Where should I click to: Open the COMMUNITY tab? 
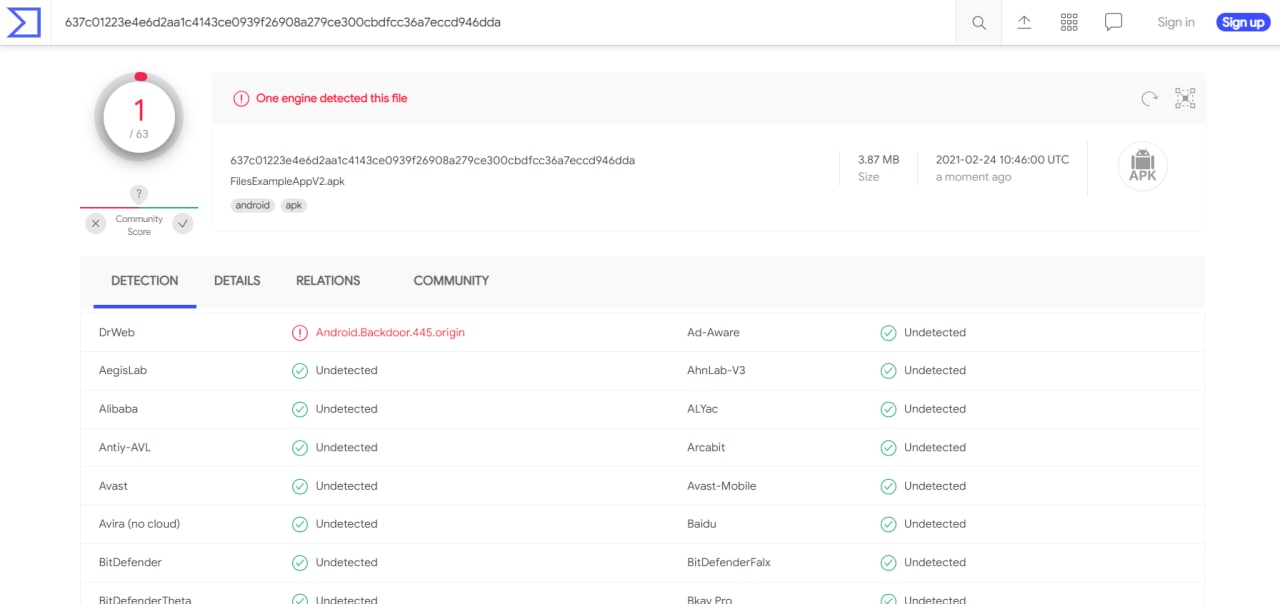point(451,281)
